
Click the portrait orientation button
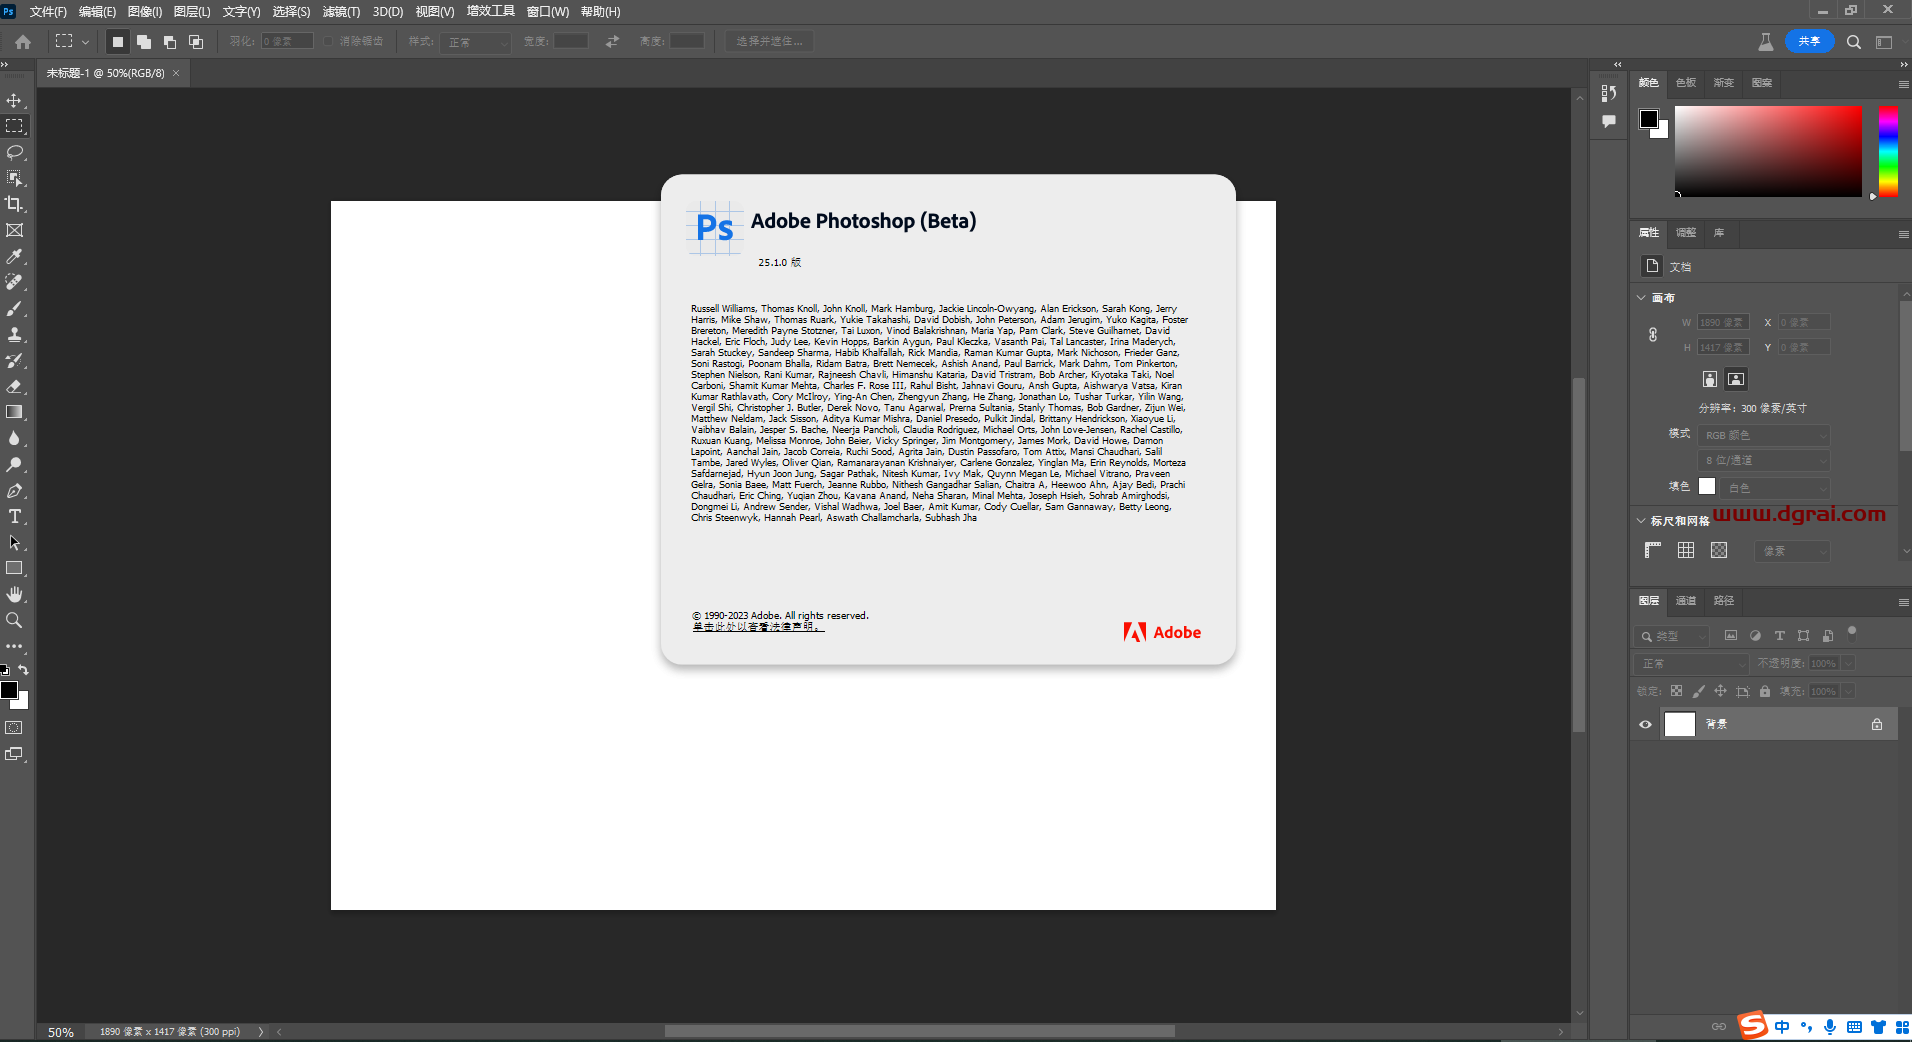pyautogui.click(x=1710, y=379)
